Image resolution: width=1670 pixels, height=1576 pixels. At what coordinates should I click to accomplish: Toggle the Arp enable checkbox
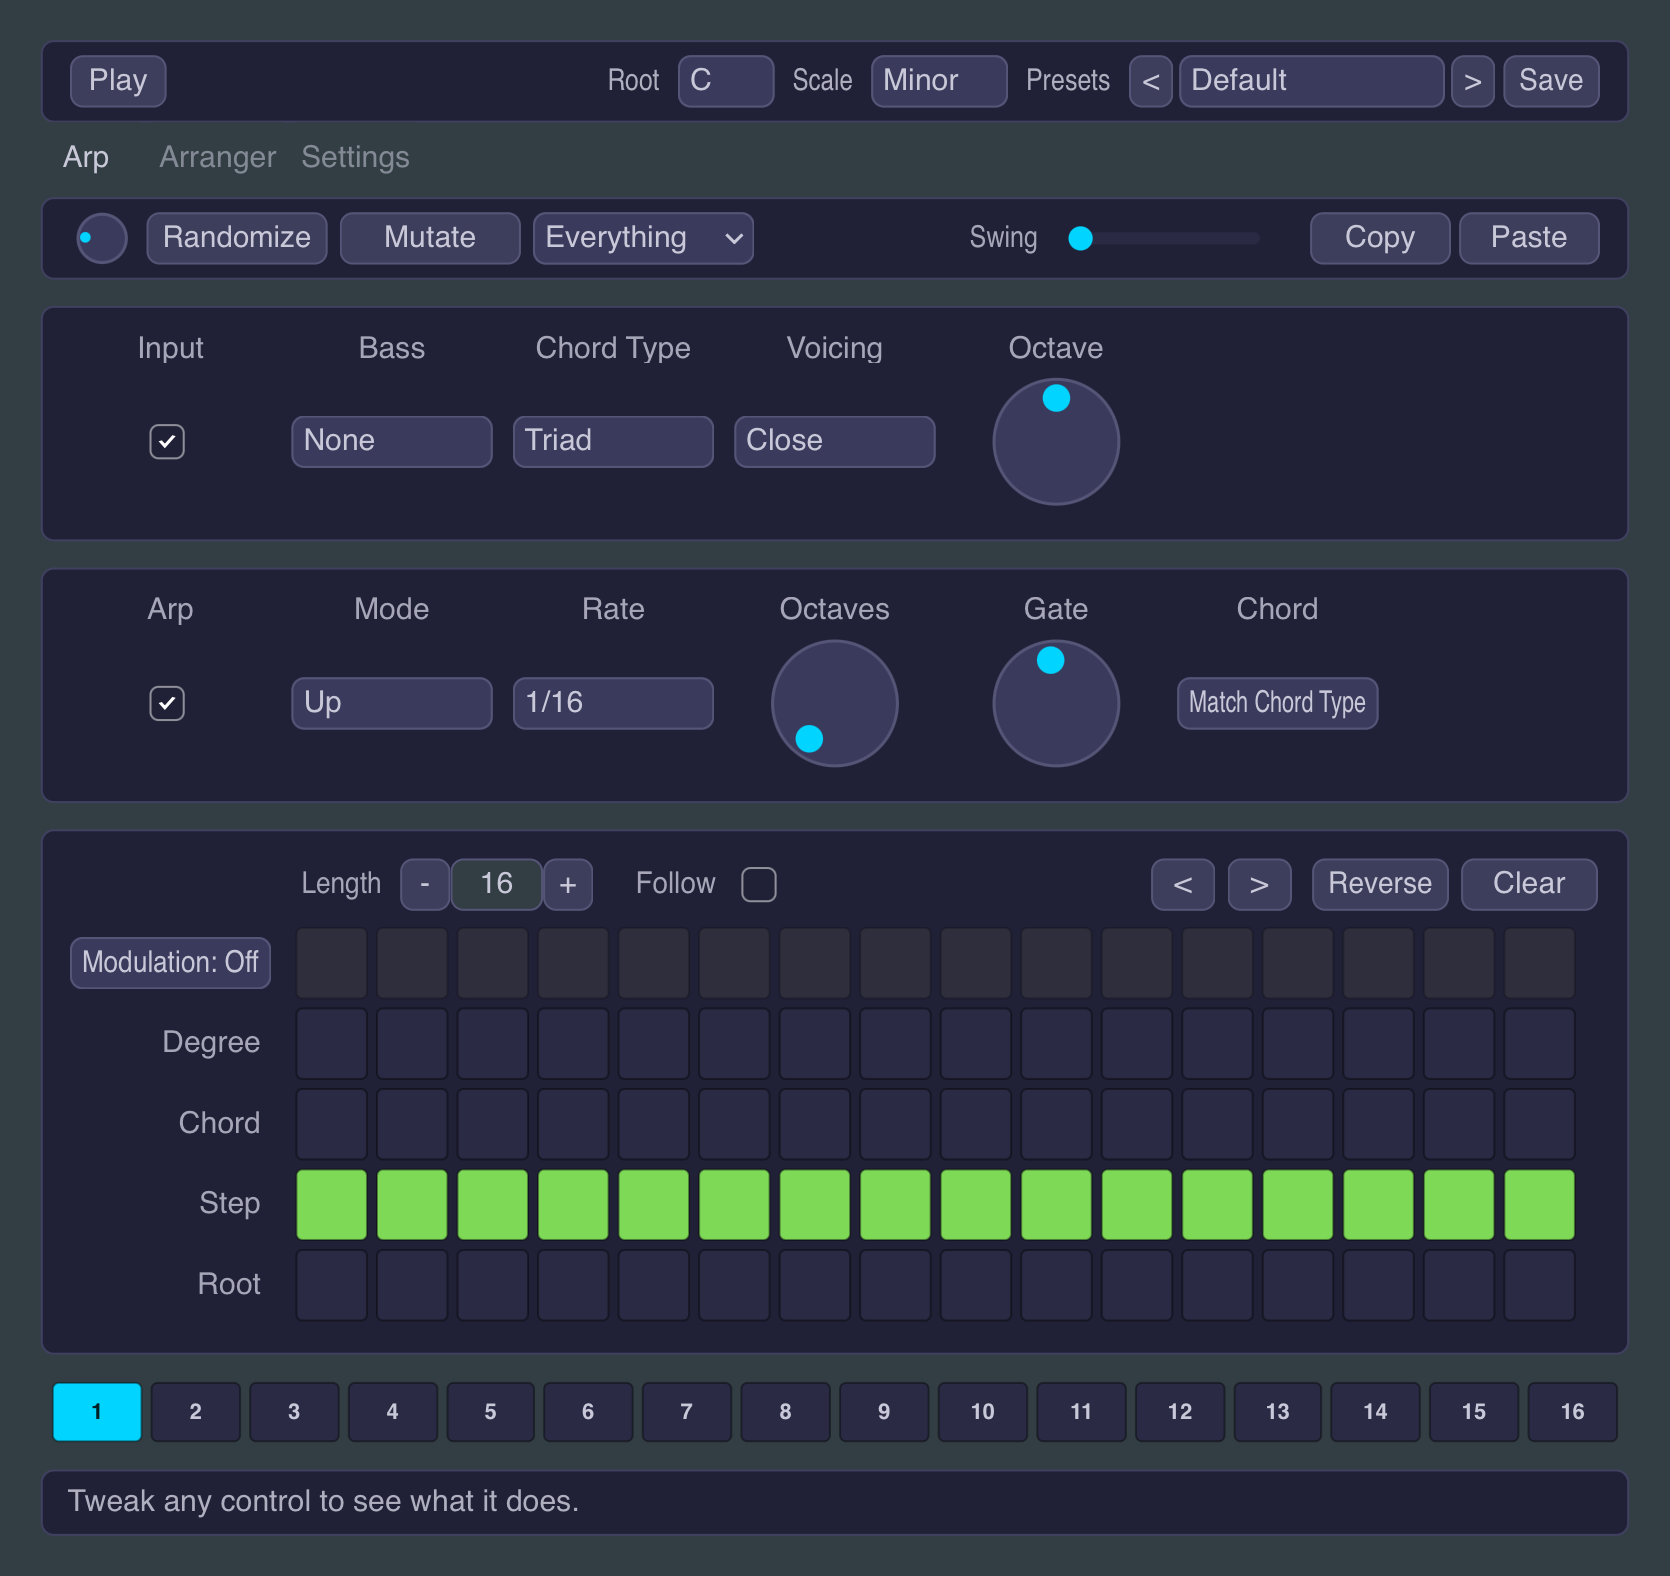(167, 703)
